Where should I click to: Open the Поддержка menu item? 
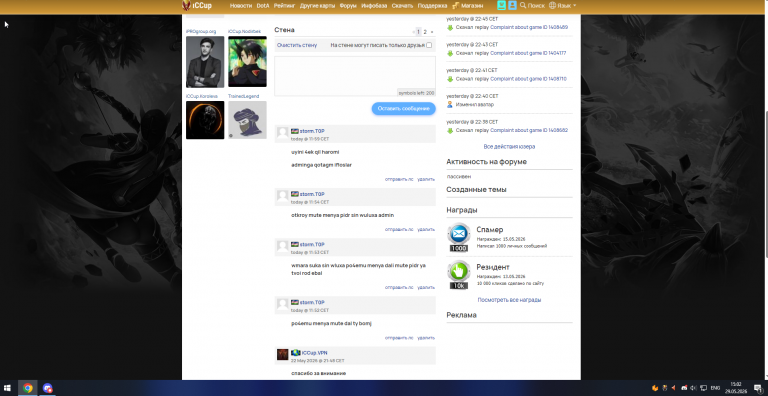pyautogui.click(x=432, y=5)
